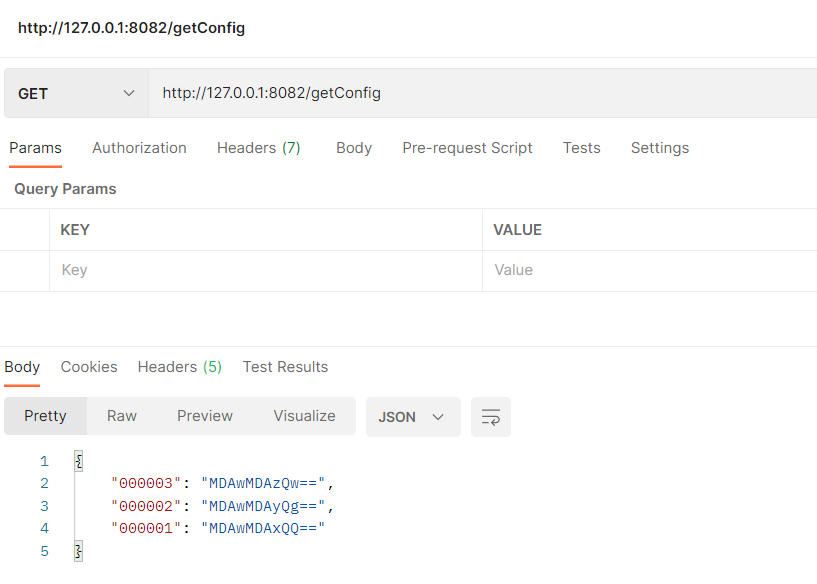Switch to the Params tab
Viewport: 817px width, 584px height.
click(x=35, y=148)
